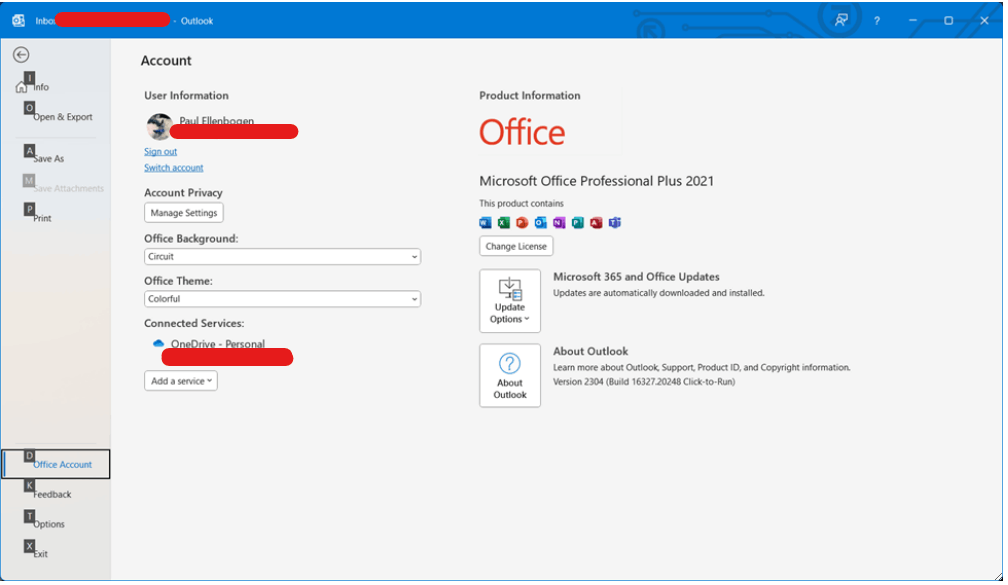This screenshot has height=585, width=1008.
Task: Click the user profile photo
Action: click(x=159, y=127)
